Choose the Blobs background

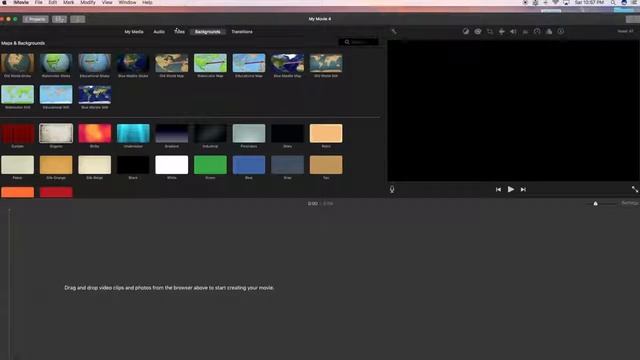point(95,133)
